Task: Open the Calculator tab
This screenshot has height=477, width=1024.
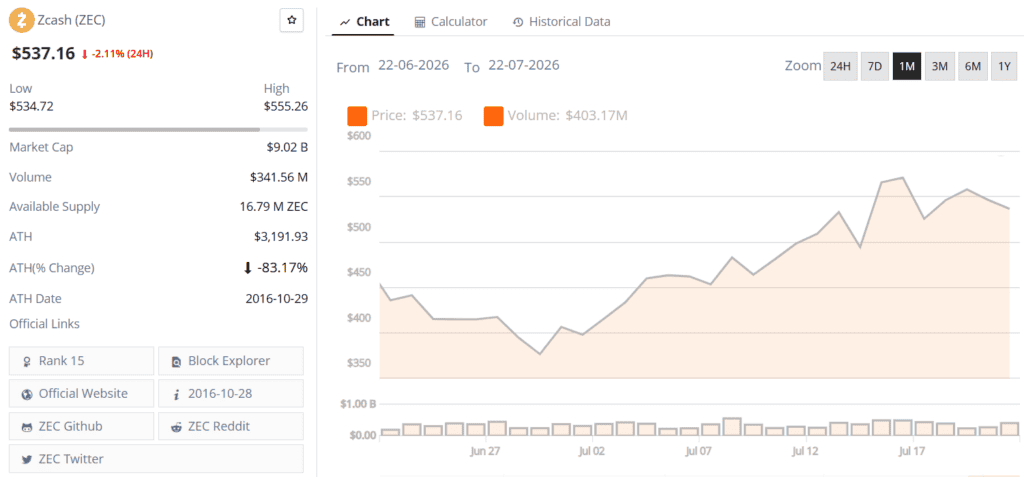Action: pyautogui.click(x=451, y=22)
